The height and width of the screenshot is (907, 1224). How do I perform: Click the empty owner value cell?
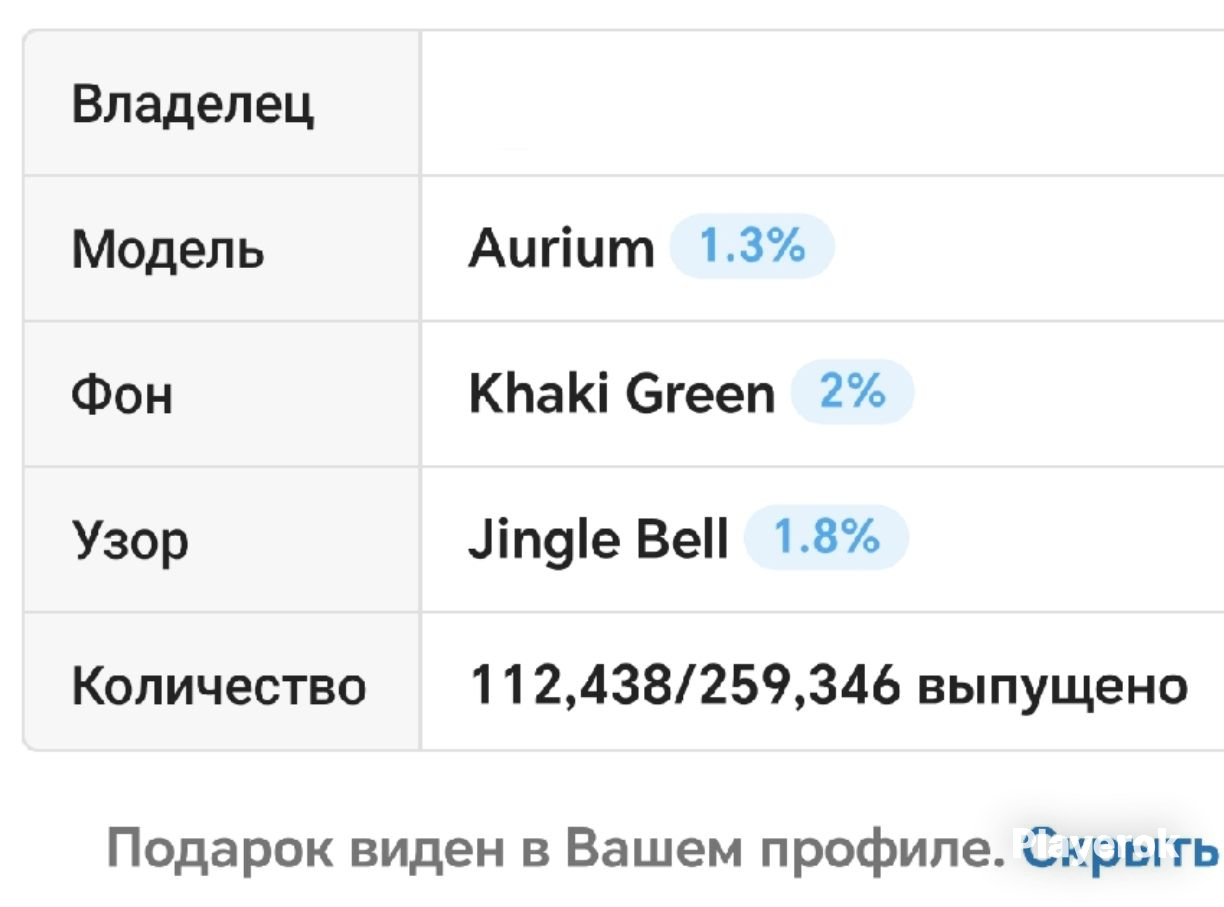(822, 103)
